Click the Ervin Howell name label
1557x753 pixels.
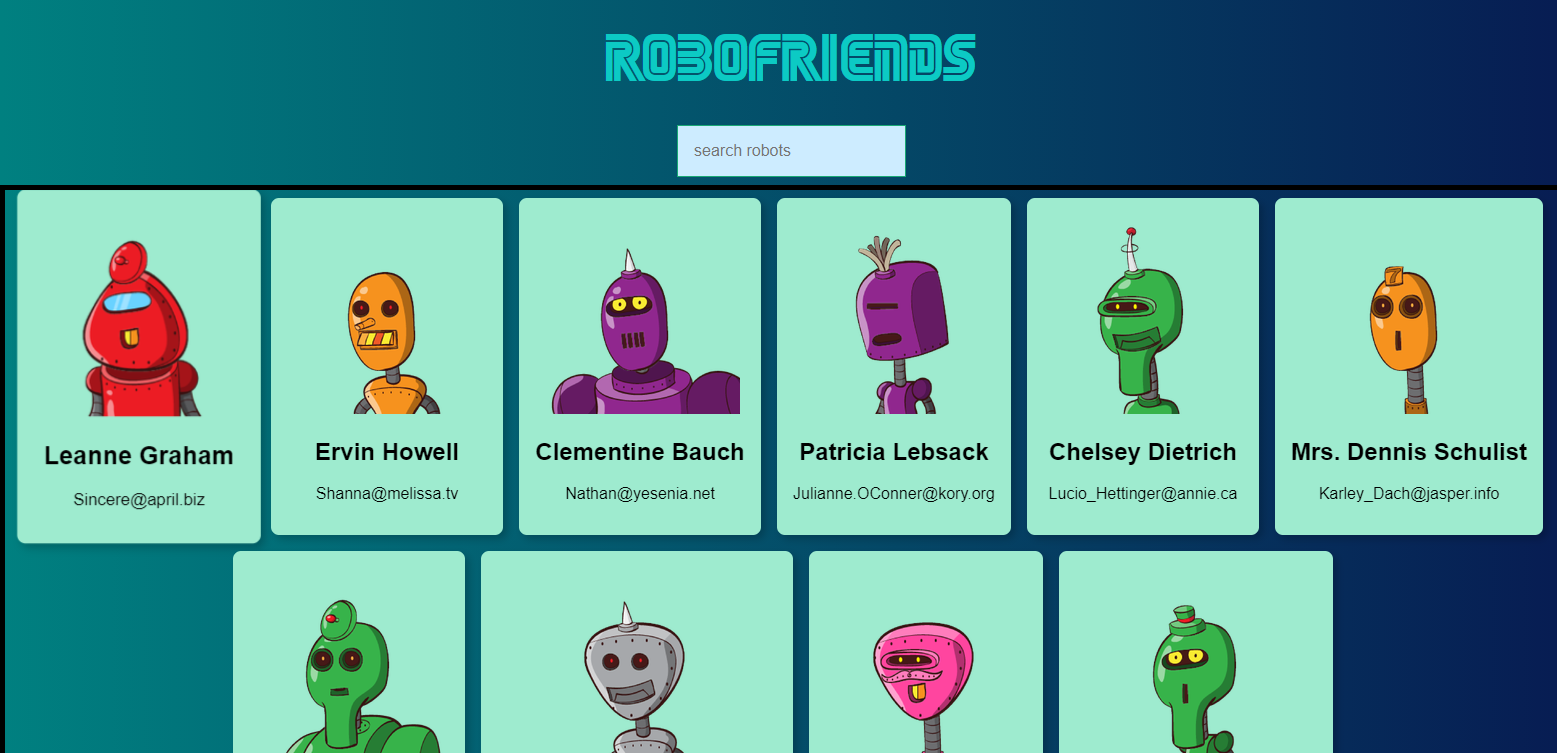[x=387, y=452]
